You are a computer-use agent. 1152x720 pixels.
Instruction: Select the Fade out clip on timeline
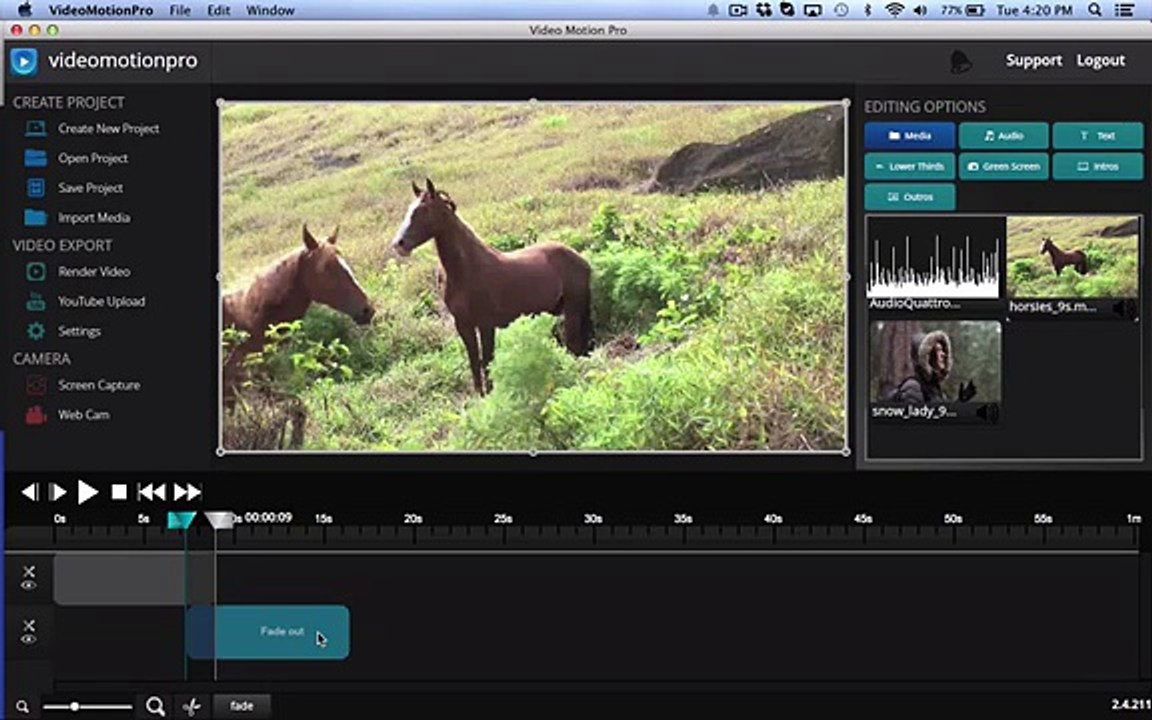tap(267, 632)
